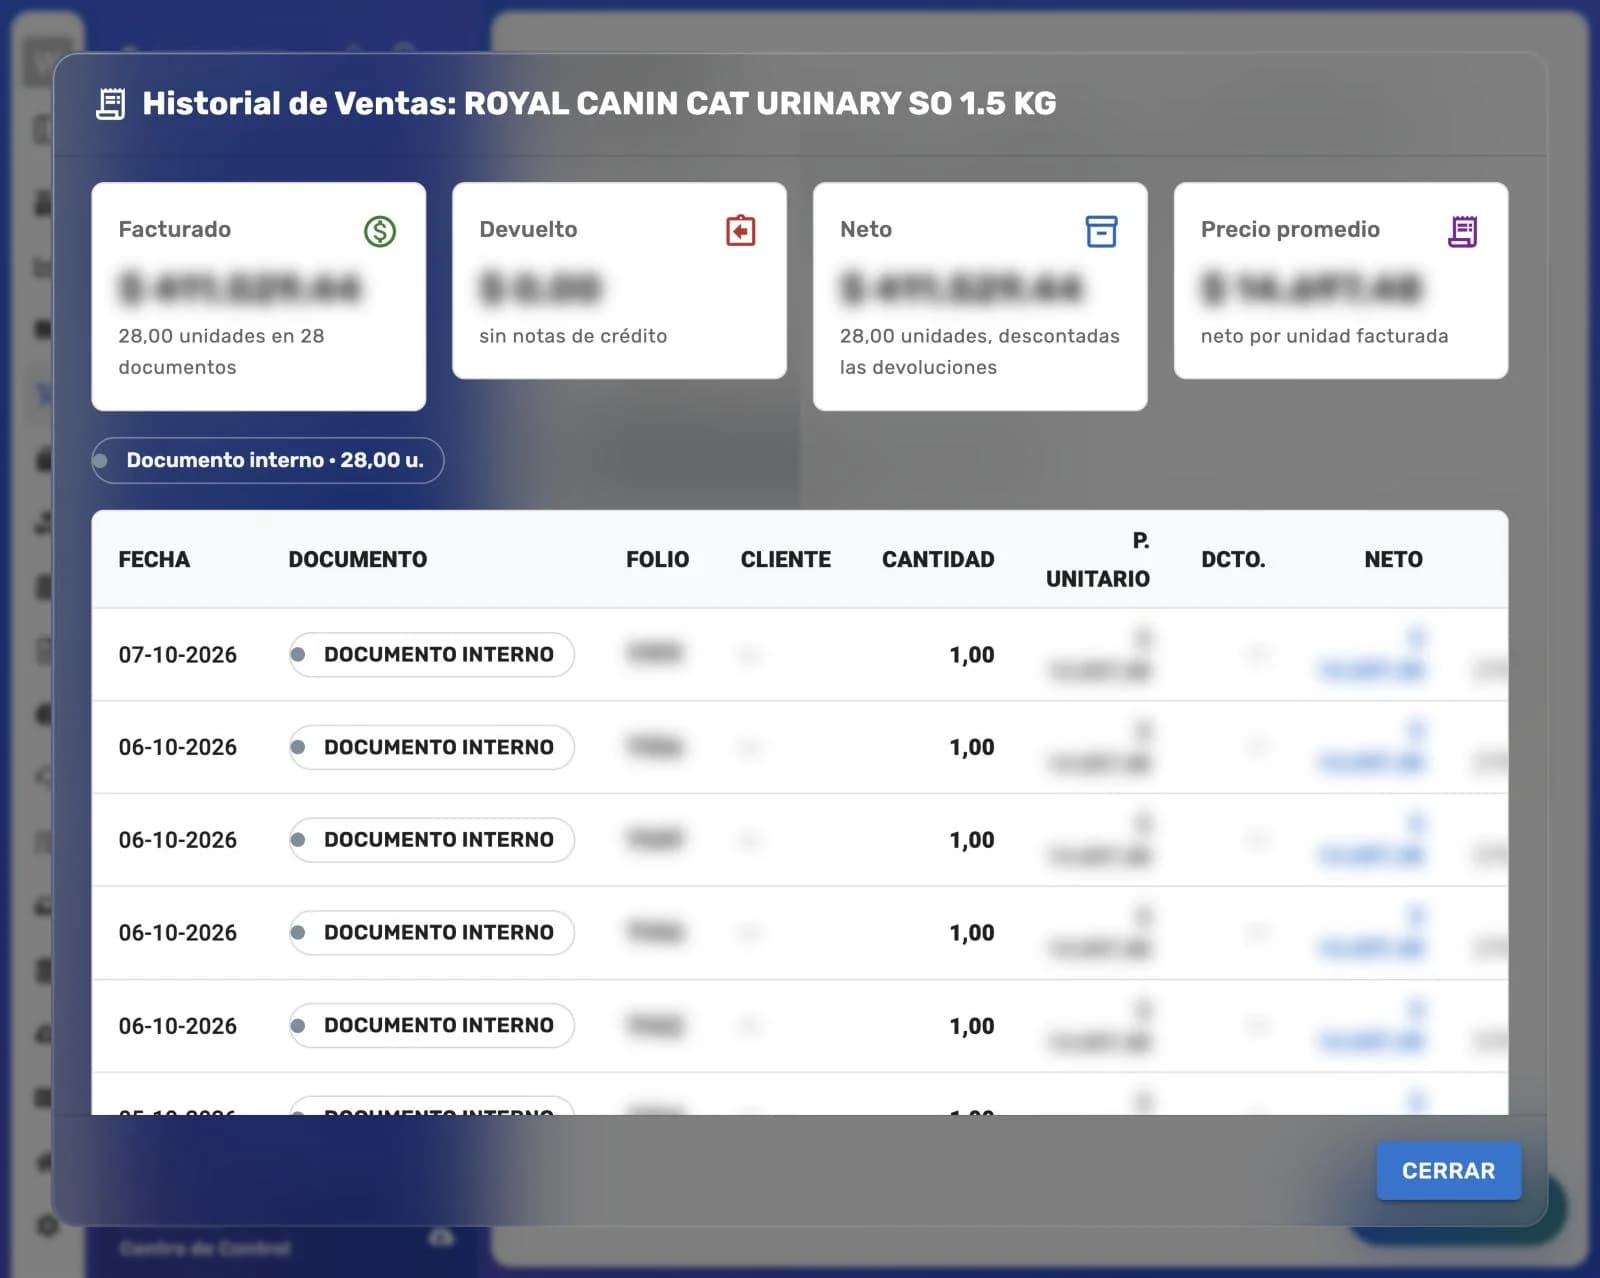This screenshot has height=1278, width=1600.
Task: Click the P. UNITARIO column header
Action: click(1098, 560)
